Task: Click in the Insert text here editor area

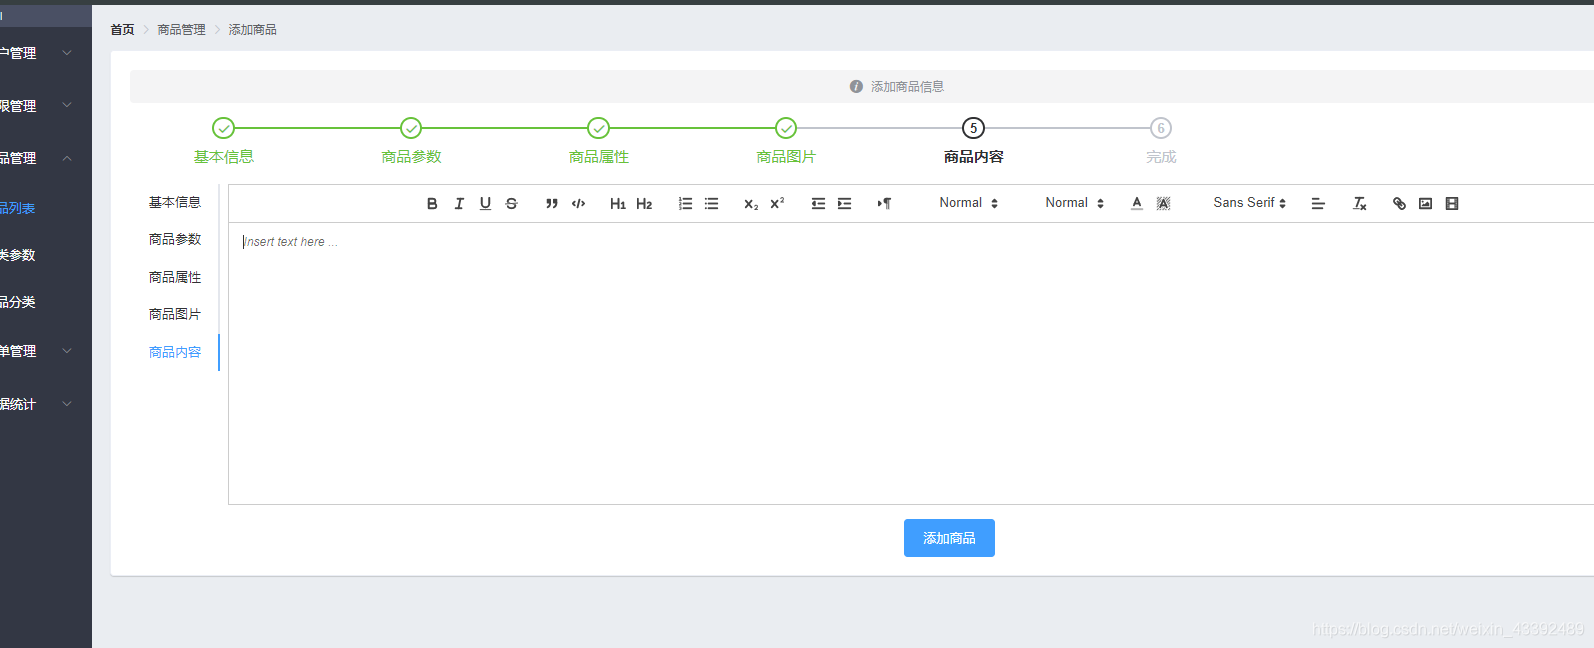Action: point(911,363)
